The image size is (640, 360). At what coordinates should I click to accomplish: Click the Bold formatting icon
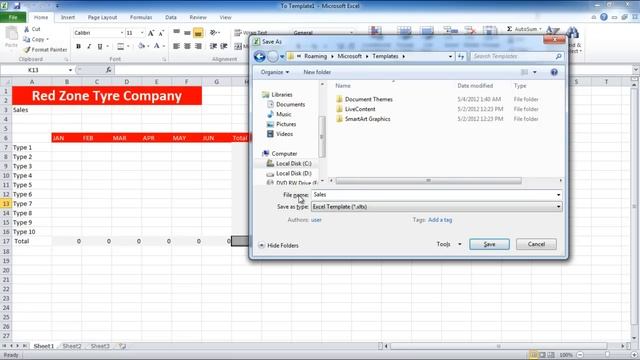click(78, 47)
